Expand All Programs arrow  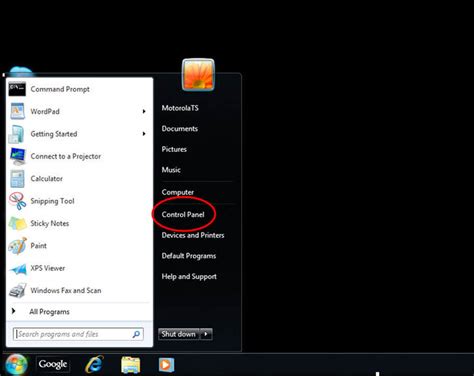click(13, 311)
